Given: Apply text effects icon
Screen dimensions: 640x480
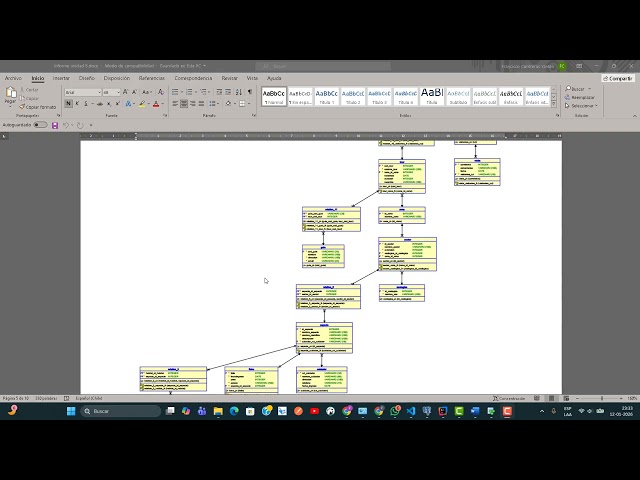Looking at the screenshot, I should click(x=129, y=104).
